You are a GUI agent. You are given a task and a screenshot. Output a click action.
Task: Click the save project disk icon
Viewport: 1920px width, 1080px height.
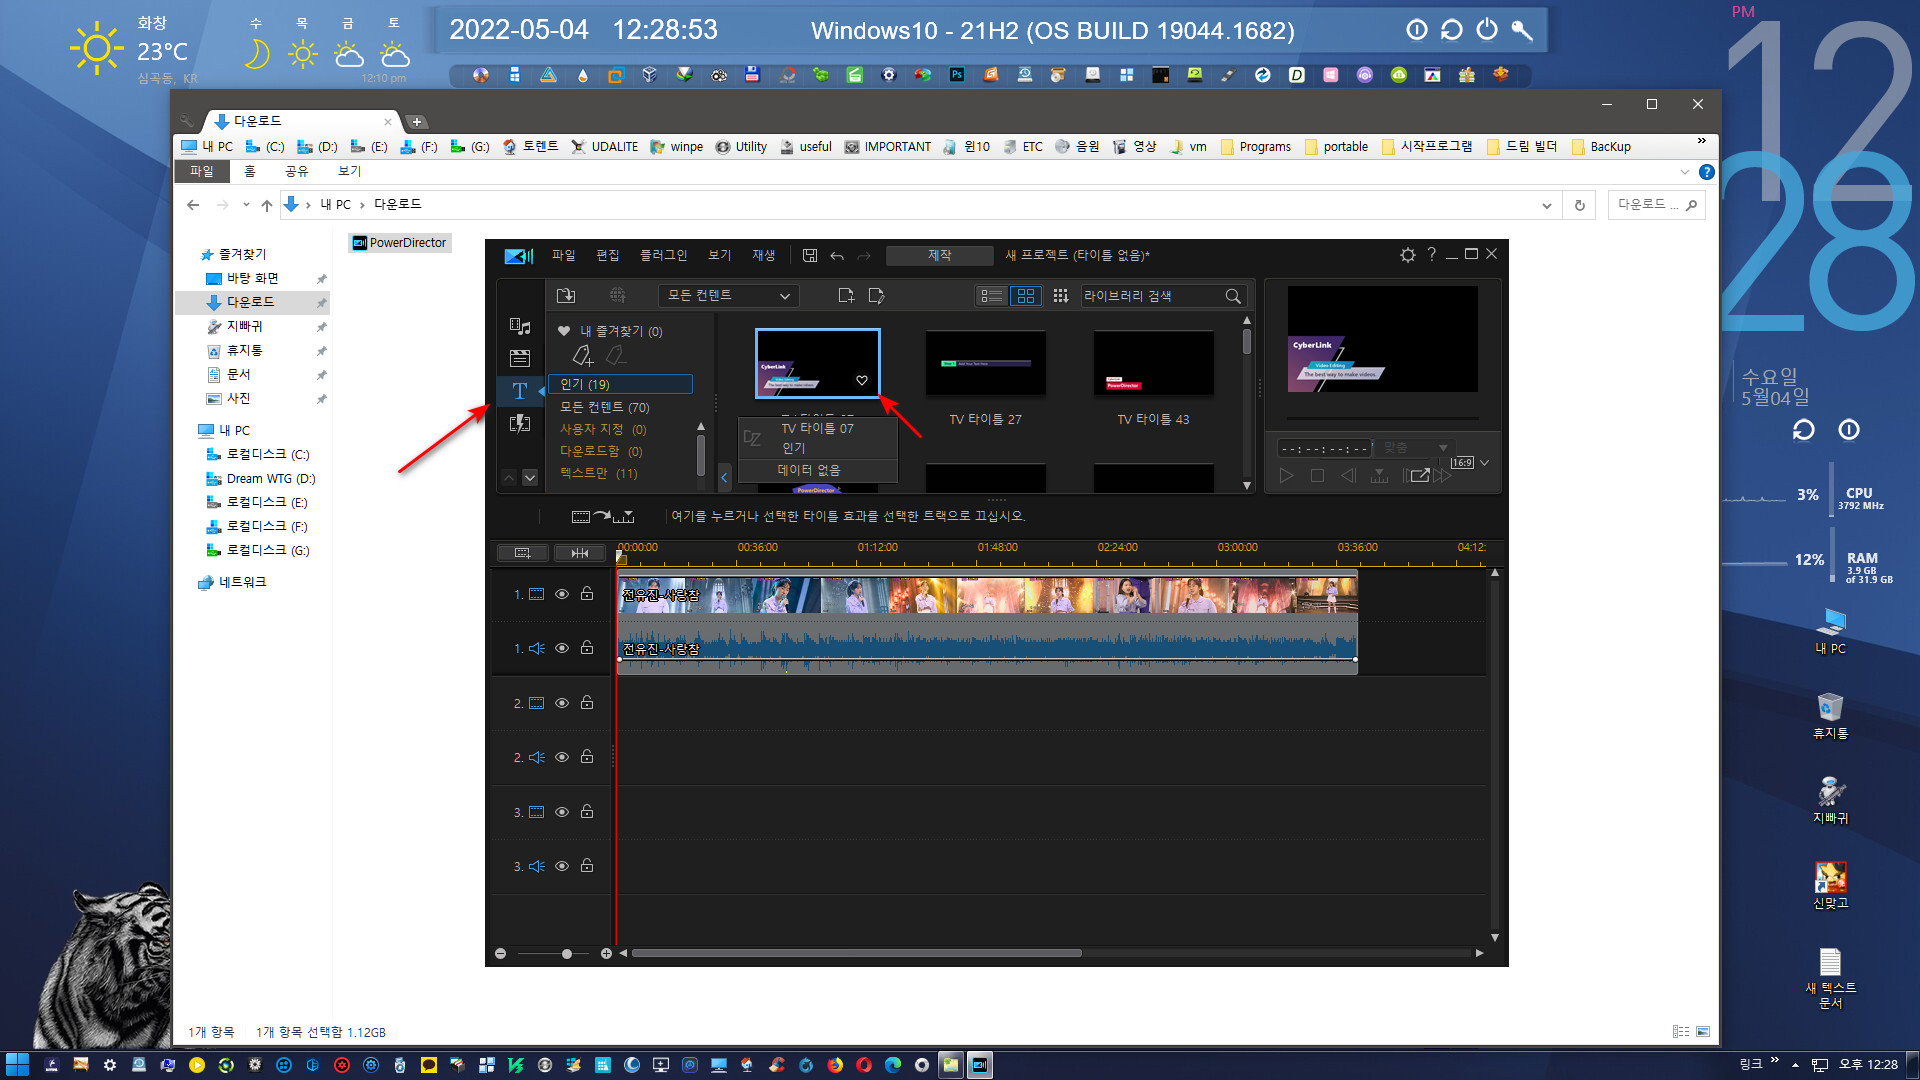(x=810, y=256)
